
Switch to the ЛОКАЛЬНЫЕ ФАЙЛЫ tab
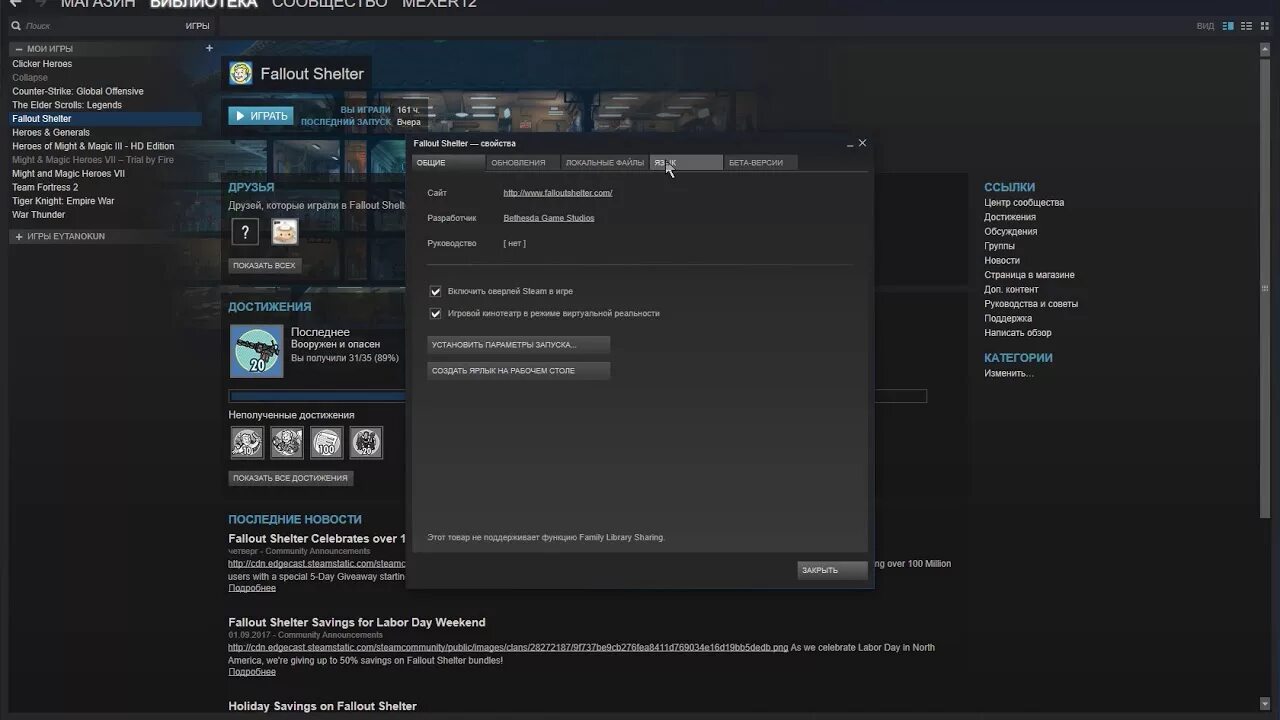coord(604,162)
